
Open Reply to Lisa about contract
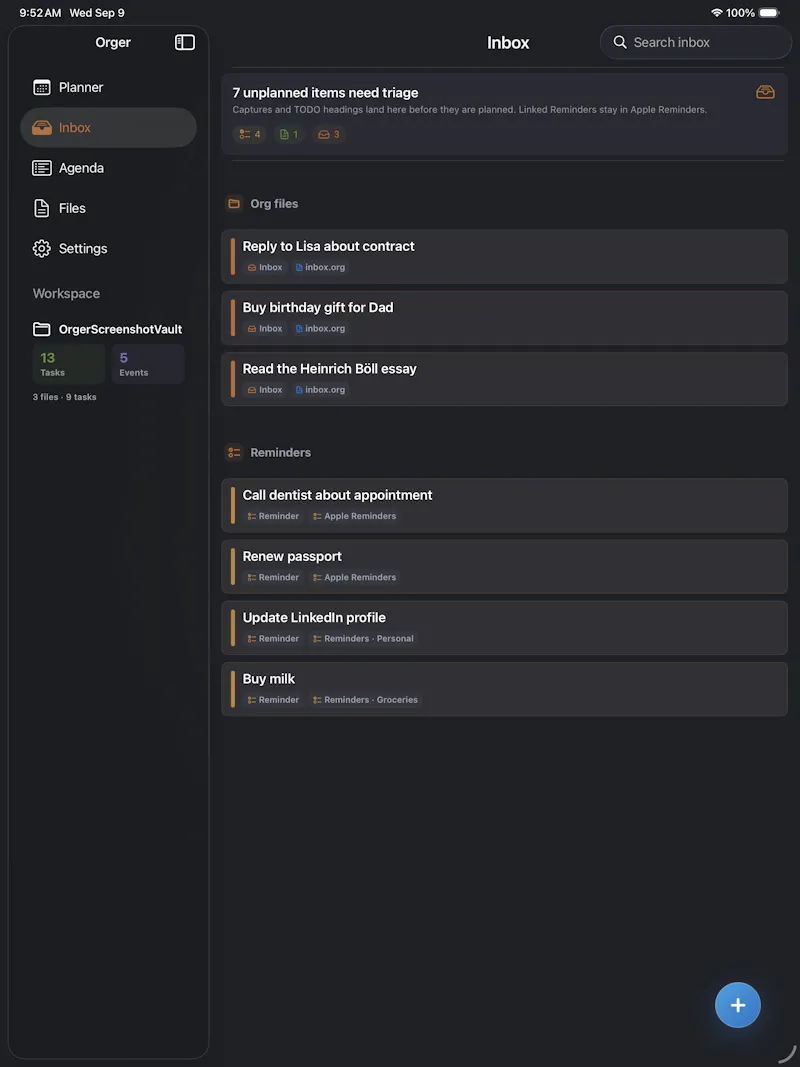click(x=505, y=257)
